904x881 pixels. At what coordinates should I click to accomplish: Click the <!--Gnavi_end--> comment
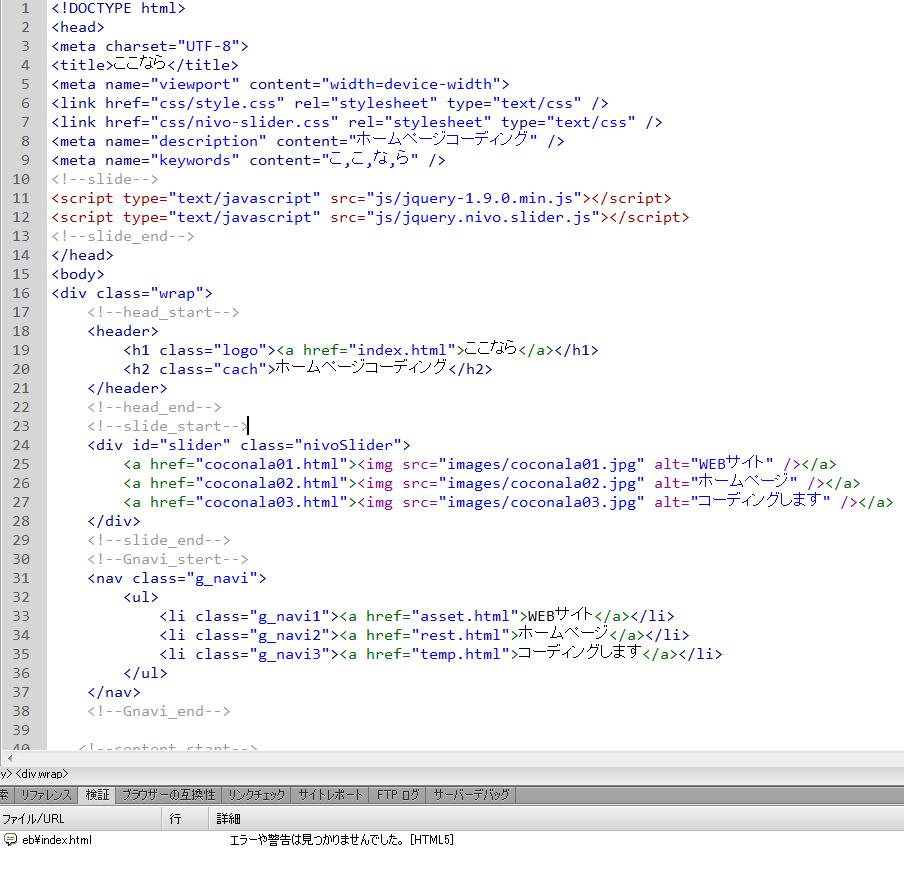click(x=159, y=712)
